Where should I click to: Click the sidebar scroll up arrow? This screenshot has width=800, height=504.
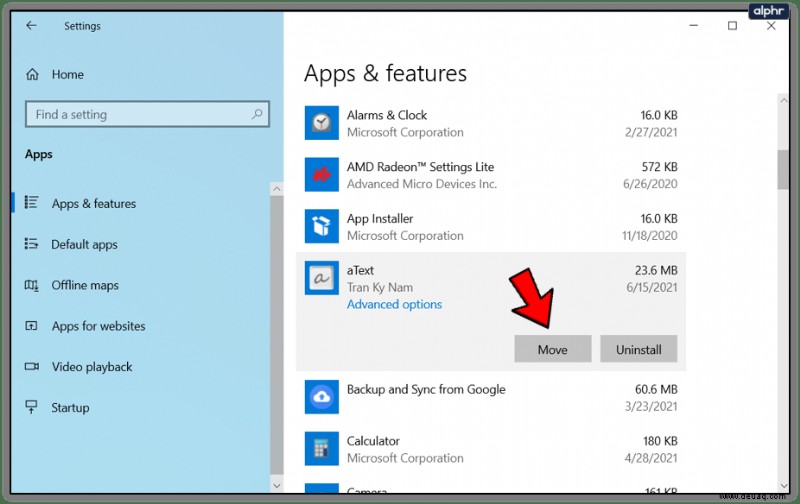(x=276, y=189)
